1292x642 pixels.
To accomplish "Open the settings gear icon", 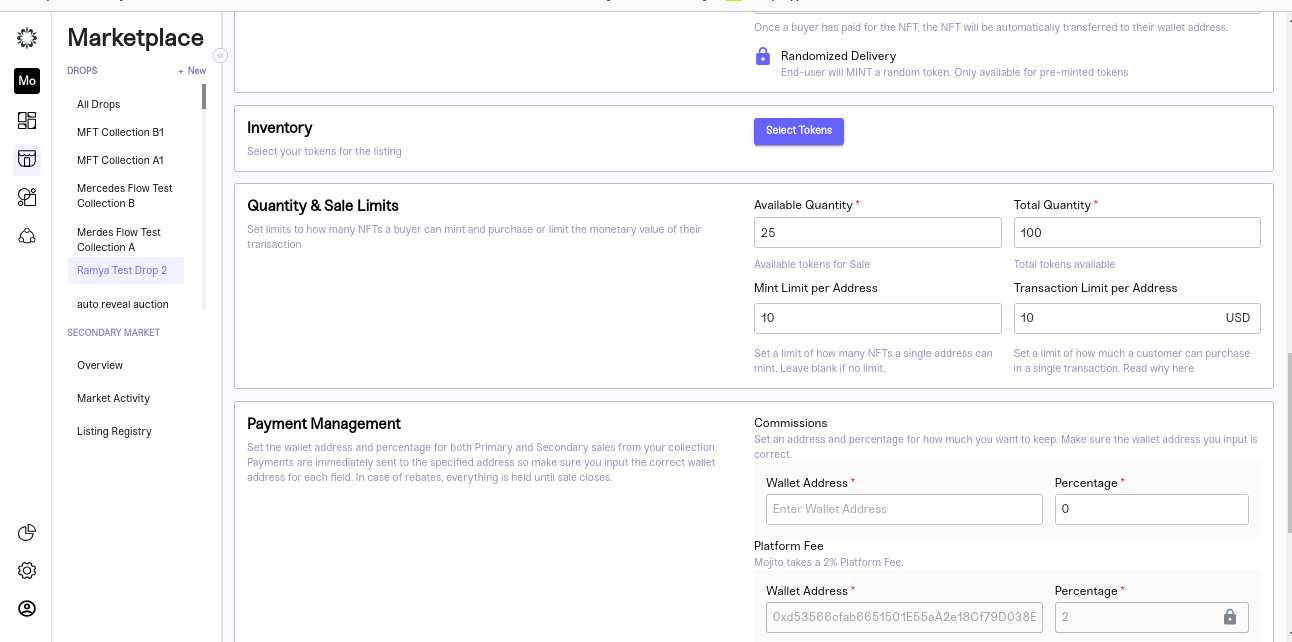I will coord(27,571).
